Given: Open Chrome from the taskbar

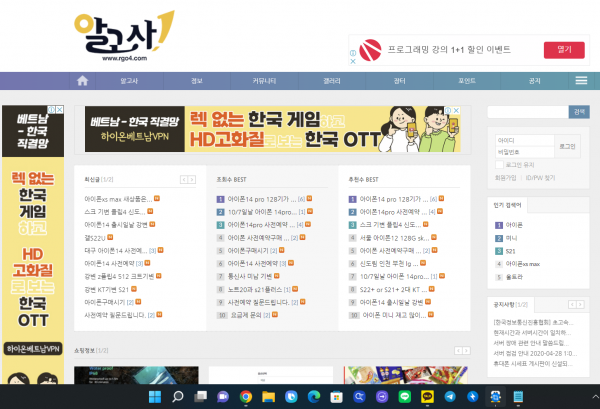Looking at the screenshot, I should coord(245,397).
